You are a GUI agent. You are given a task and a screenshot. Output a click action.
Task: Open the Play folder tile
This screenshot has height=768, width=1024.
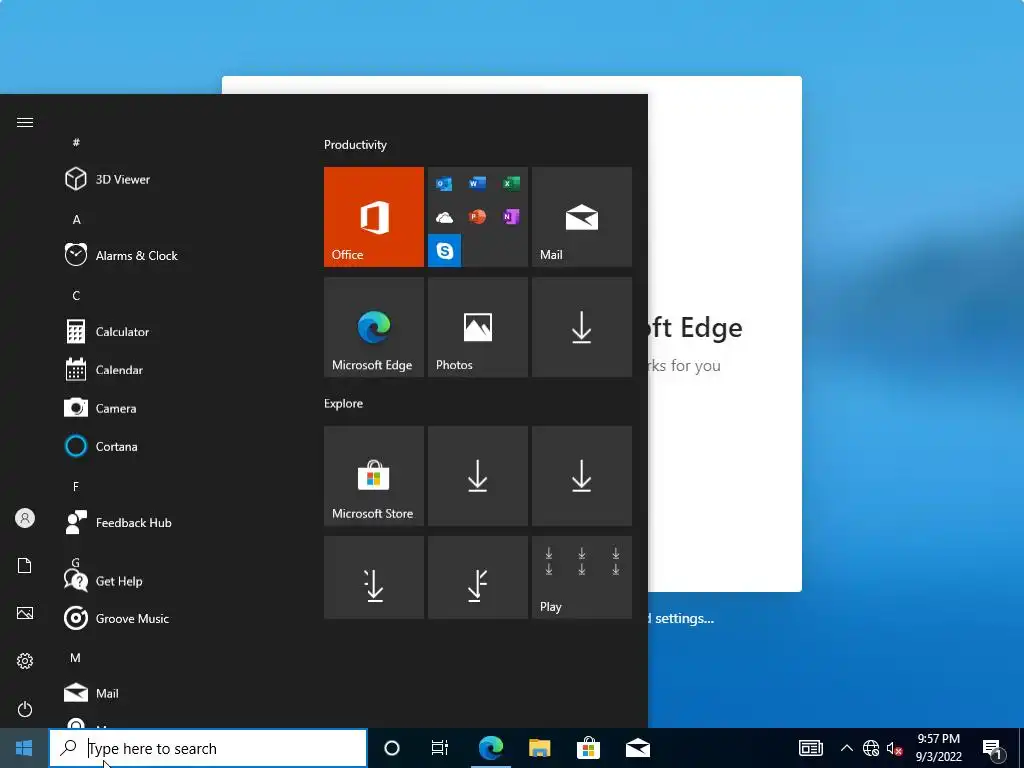(582, 577)
